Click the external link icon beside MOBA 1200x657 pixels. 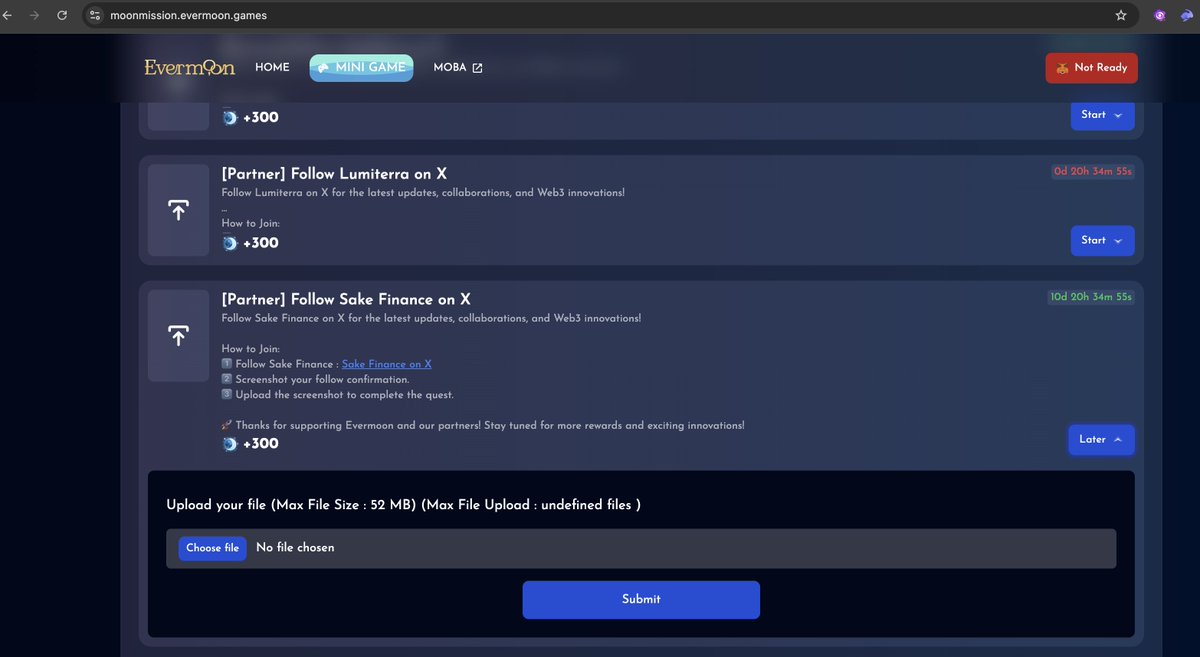point(477,68)
